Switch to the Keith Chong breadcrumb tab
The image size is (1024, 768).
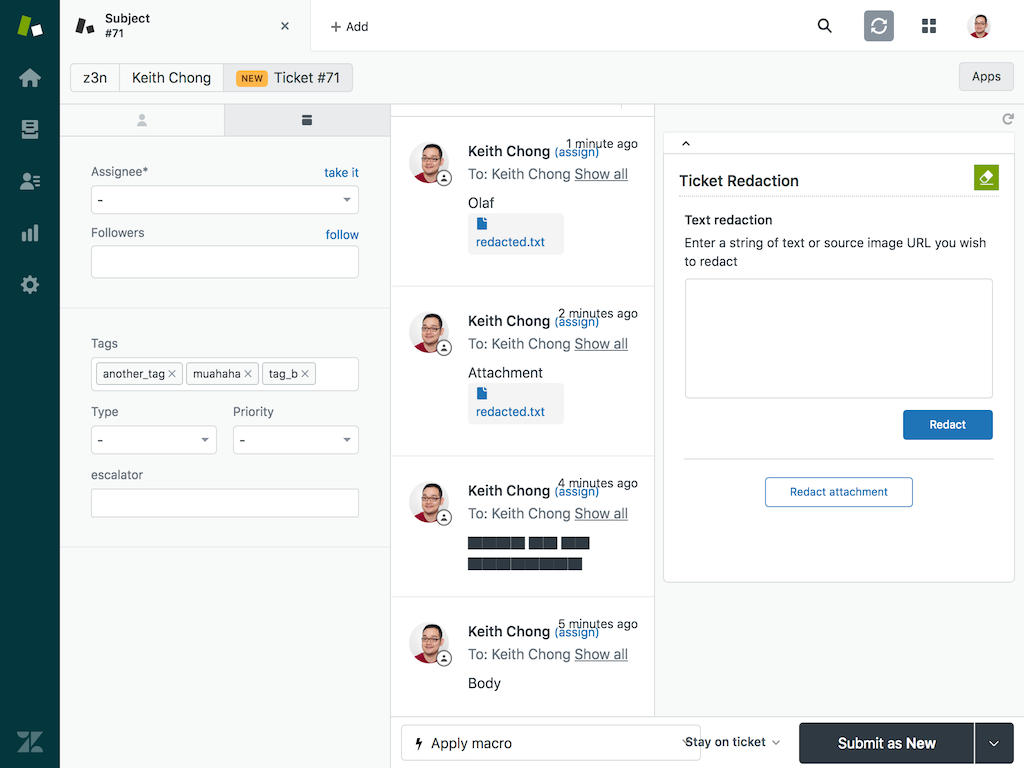tap(171, 78)
